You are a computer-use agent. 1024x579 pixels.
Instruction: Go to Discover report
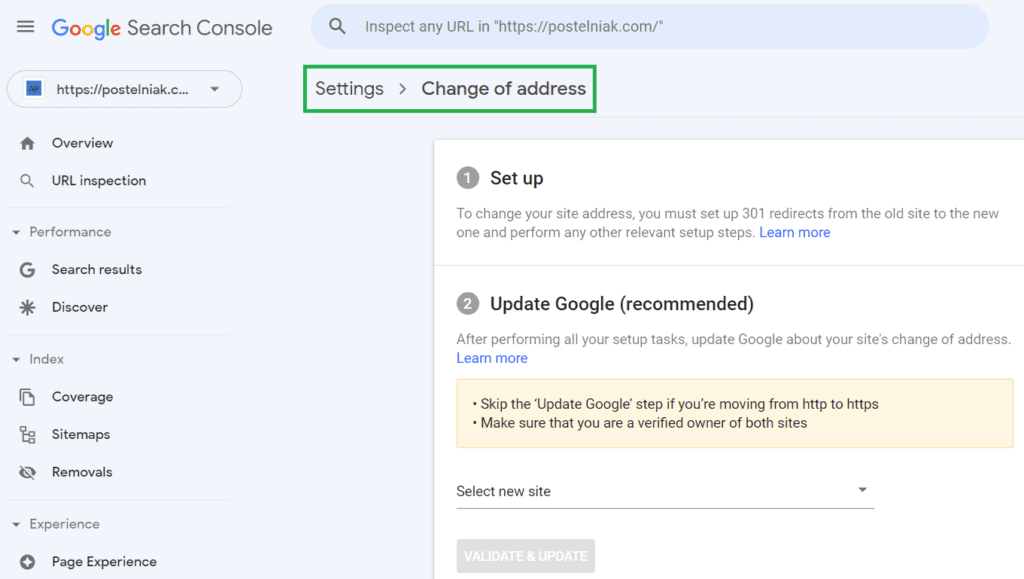(x=80, y=307)
